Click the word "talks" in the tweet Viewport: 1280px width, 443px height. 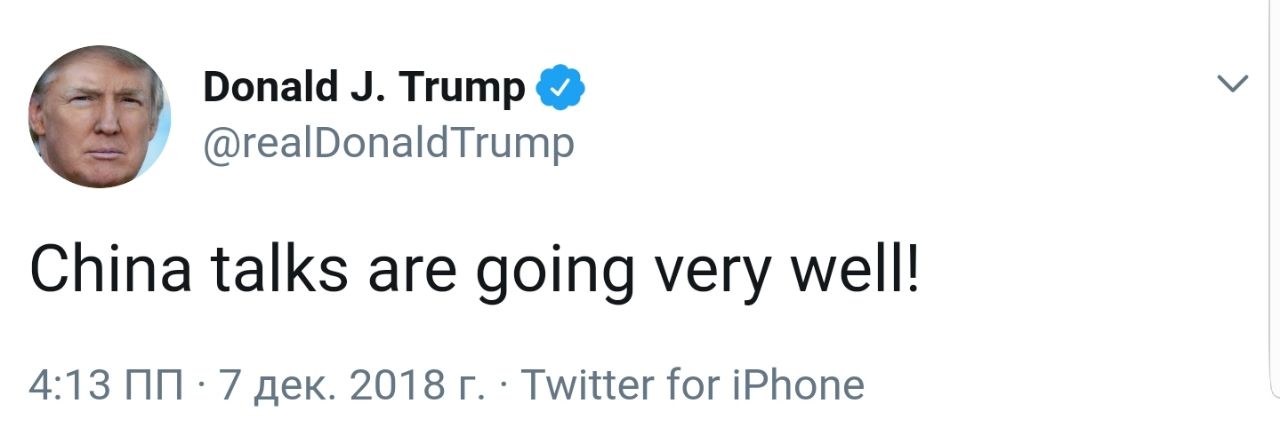(279, 268)
